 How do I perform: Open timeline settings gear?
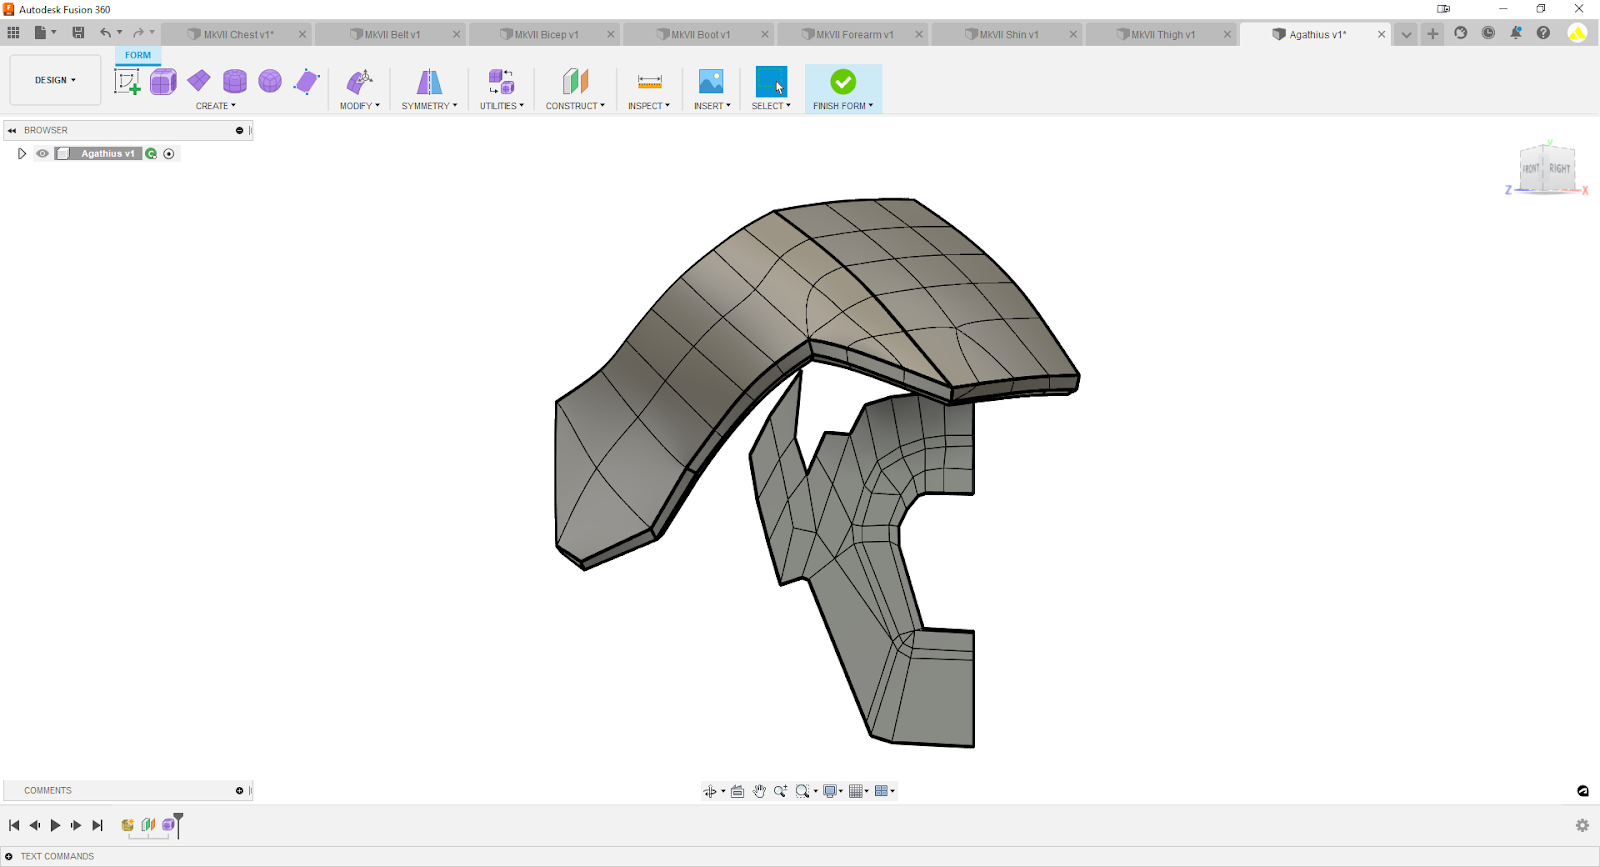[1582, 825]
